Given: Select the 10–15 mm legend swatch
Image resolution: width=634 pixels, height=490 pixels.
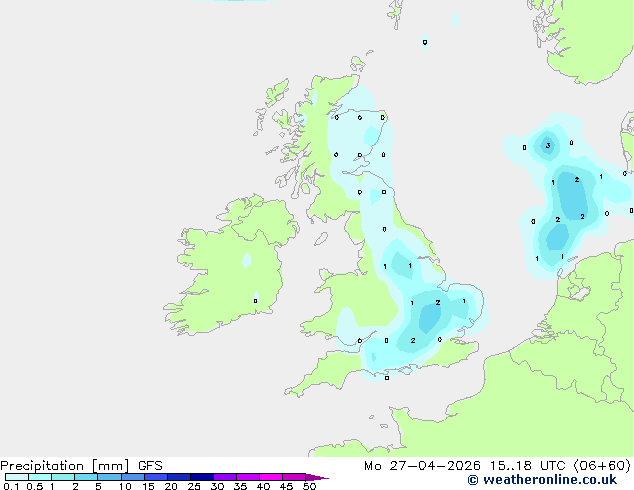Looking at the screenshot, I should (x=133, y=477).
